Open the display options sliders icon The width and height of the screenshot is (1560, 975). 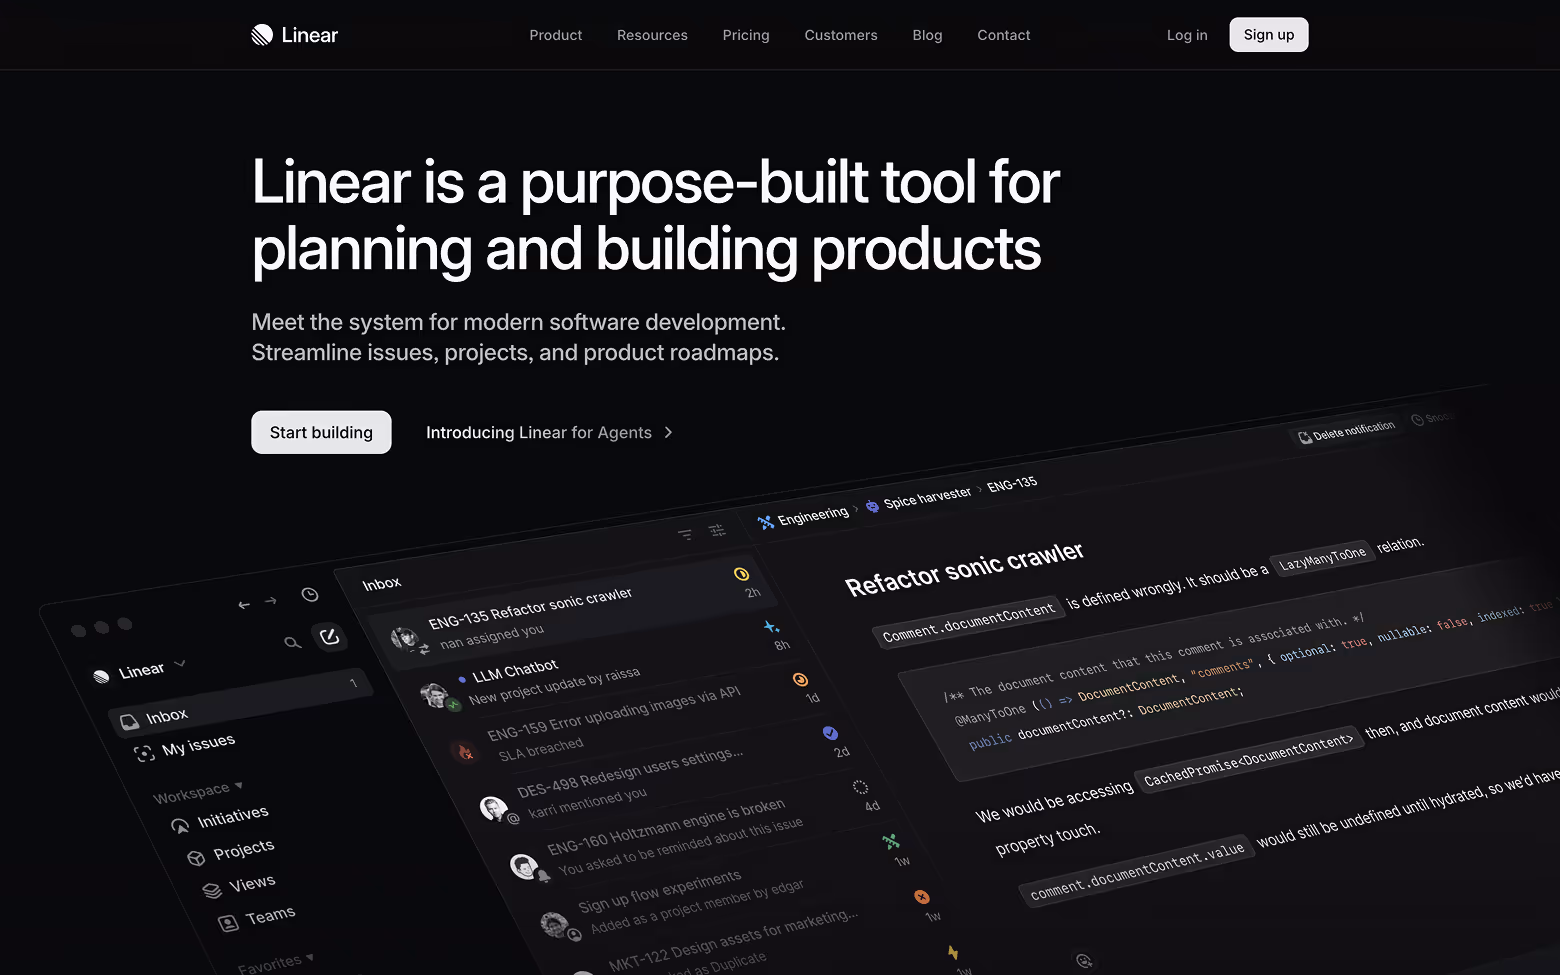point(718,530)
